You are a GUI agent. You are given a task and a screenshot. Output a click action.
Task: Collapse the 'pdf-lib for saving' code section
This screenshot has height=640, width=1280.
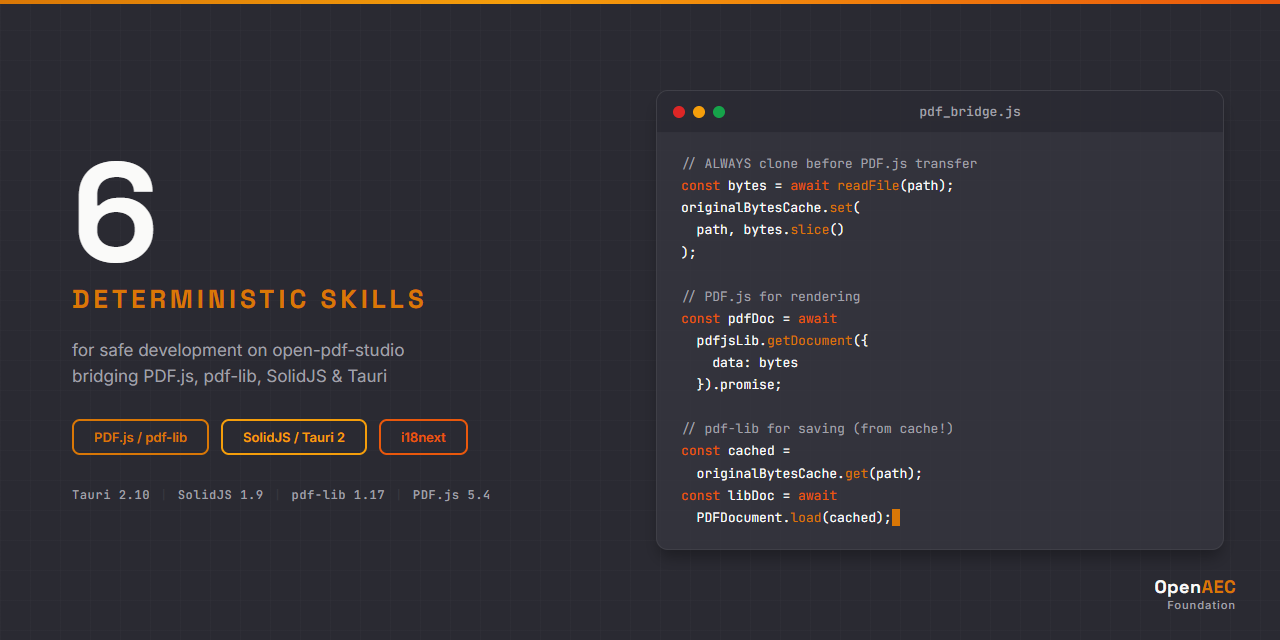817,428
